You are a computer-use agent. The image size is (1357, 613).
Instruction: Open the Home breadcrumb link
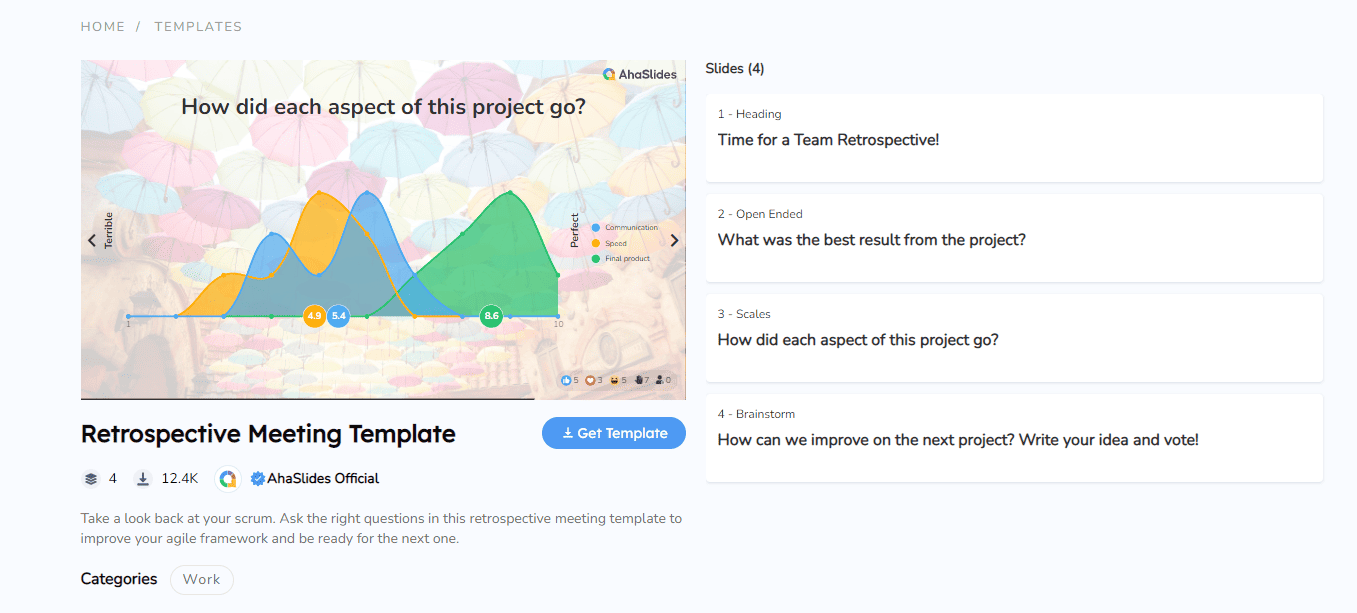pos(103,27)
